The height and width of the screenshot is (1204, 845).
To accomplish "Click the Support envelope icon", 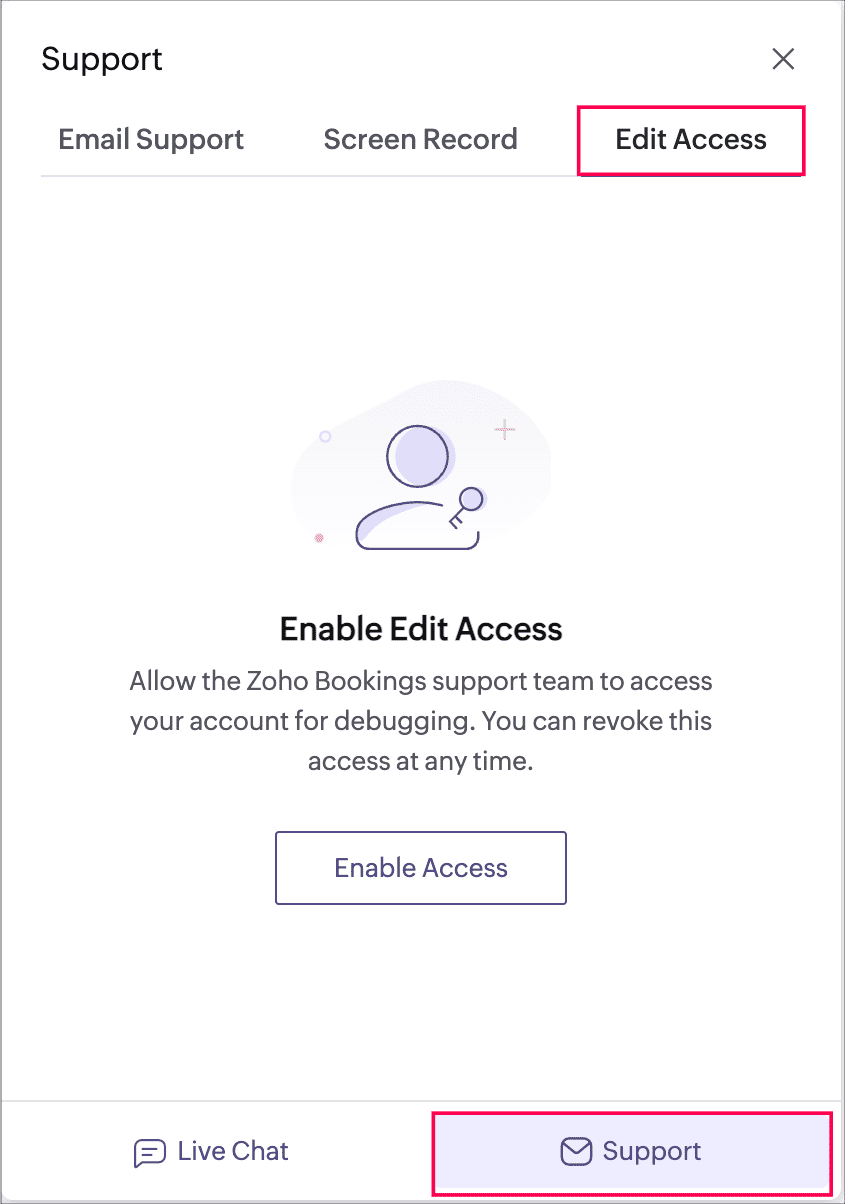I will click(x=575, y=1152).
